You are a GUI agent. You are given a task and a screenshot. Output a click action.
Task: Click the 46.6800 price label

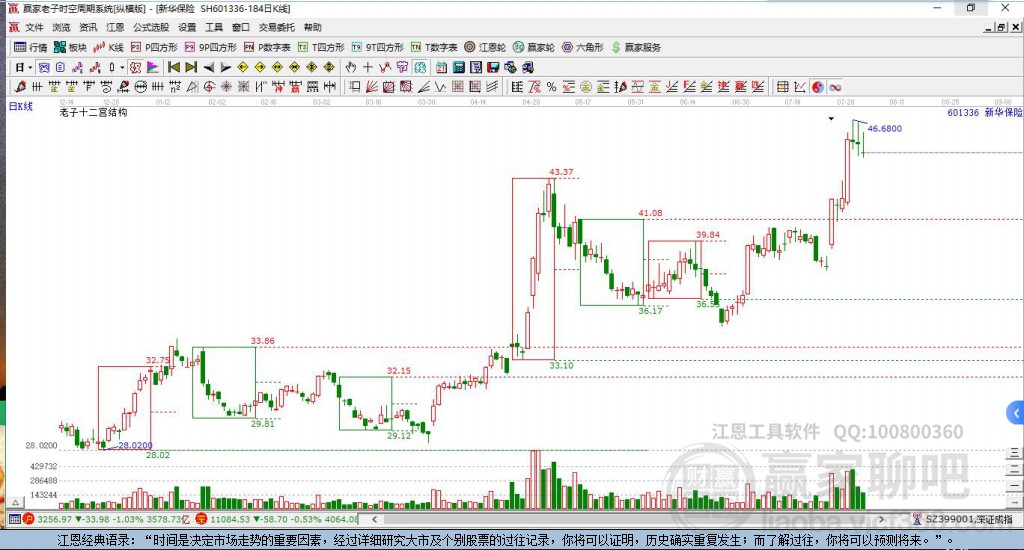884,129
